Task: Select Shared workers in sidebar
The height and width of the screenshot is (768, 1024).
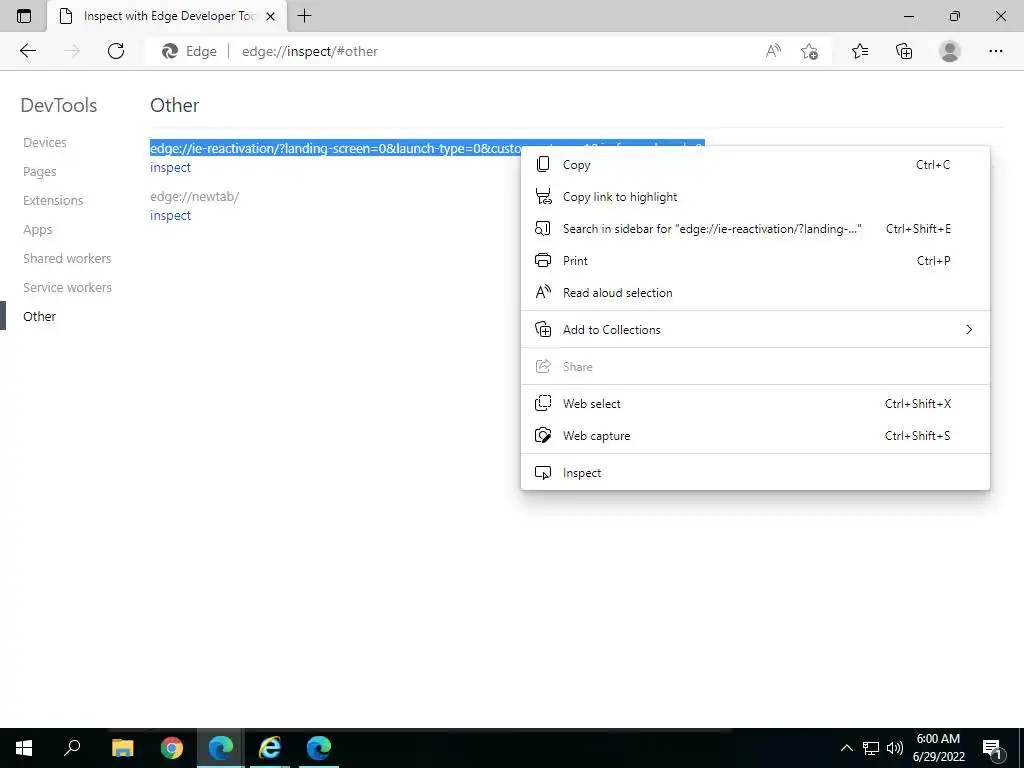Action: 67,259
